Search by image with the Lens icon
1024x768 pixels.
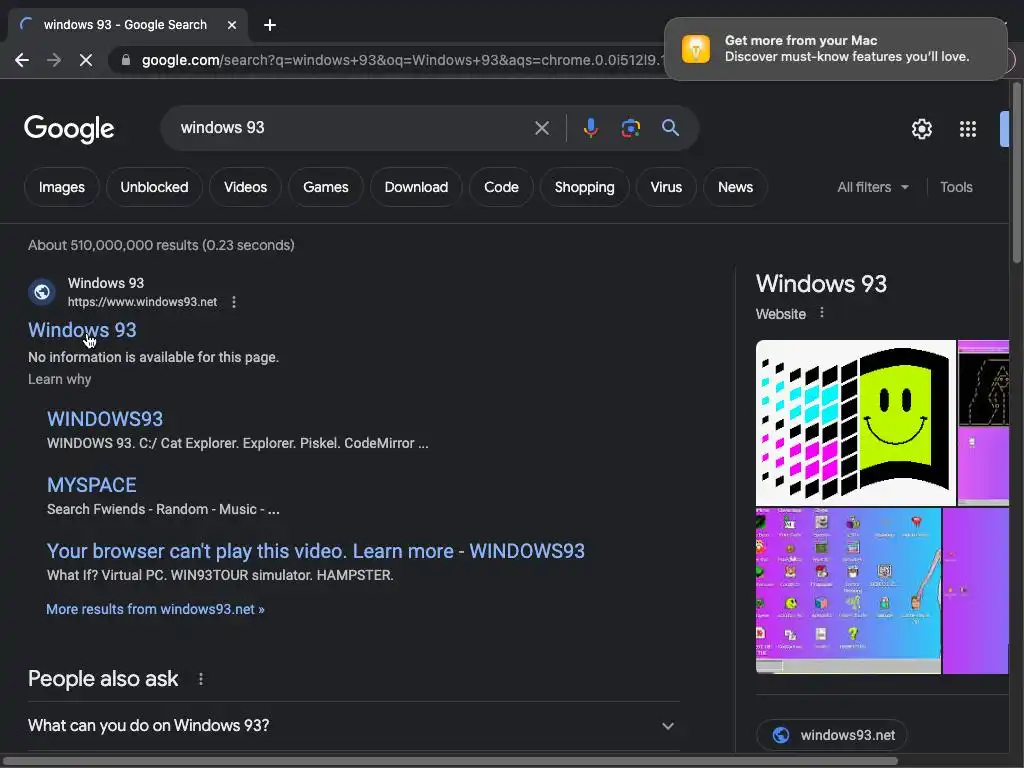point(630,128)
